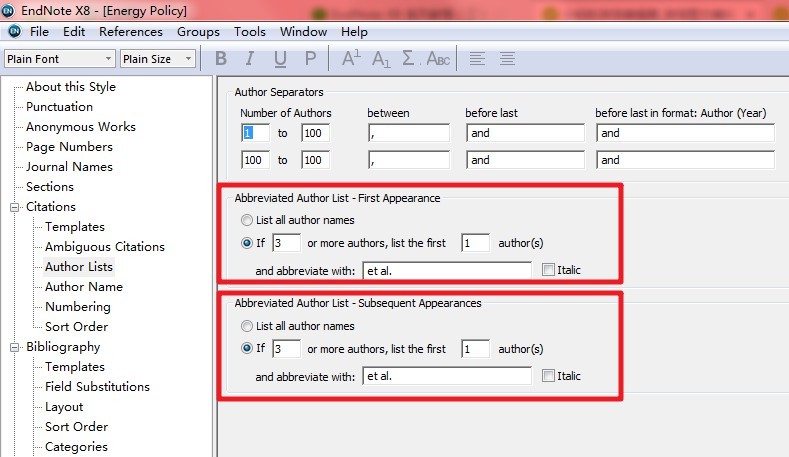789x457 pixels.
Task: Open the Plain Size dropdown
Action: pos(158,59)
